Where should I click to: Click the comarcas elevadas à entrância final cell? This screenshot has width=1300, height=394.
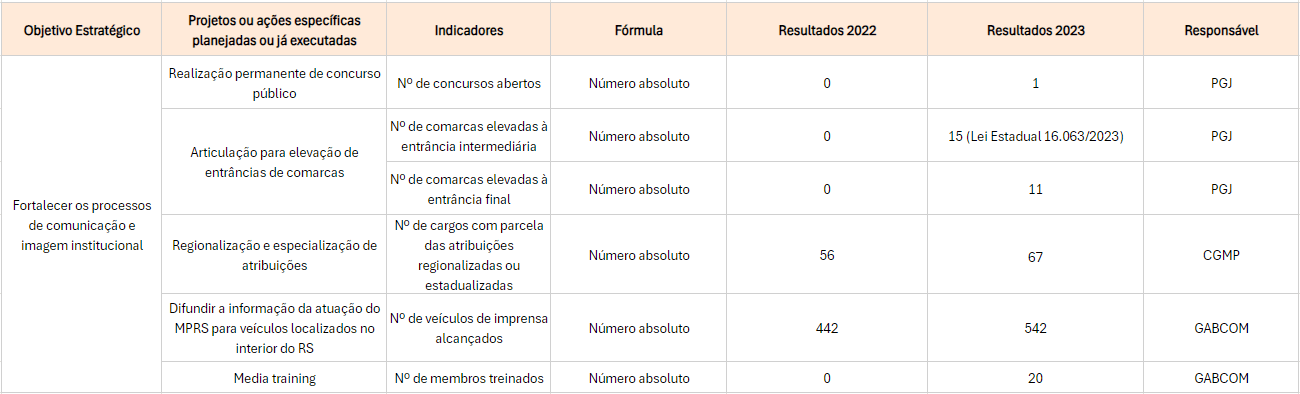pyautogui.click(x=469, y=189)
